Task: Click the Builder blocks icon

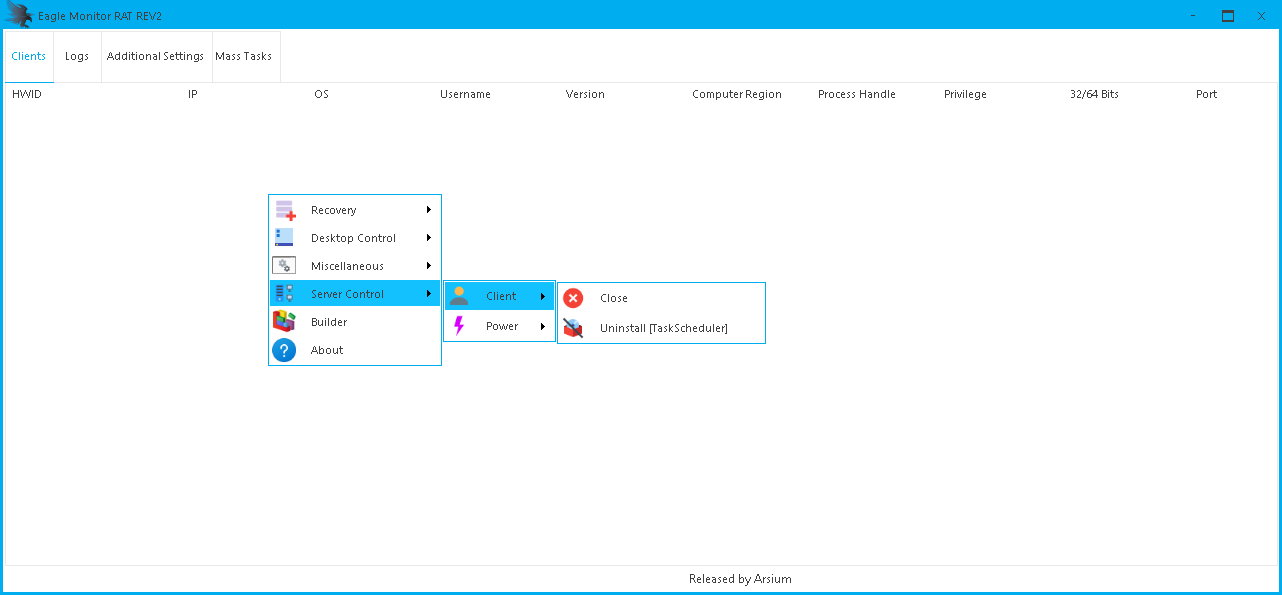Action: pyautogui.click(x=284, y=322)
